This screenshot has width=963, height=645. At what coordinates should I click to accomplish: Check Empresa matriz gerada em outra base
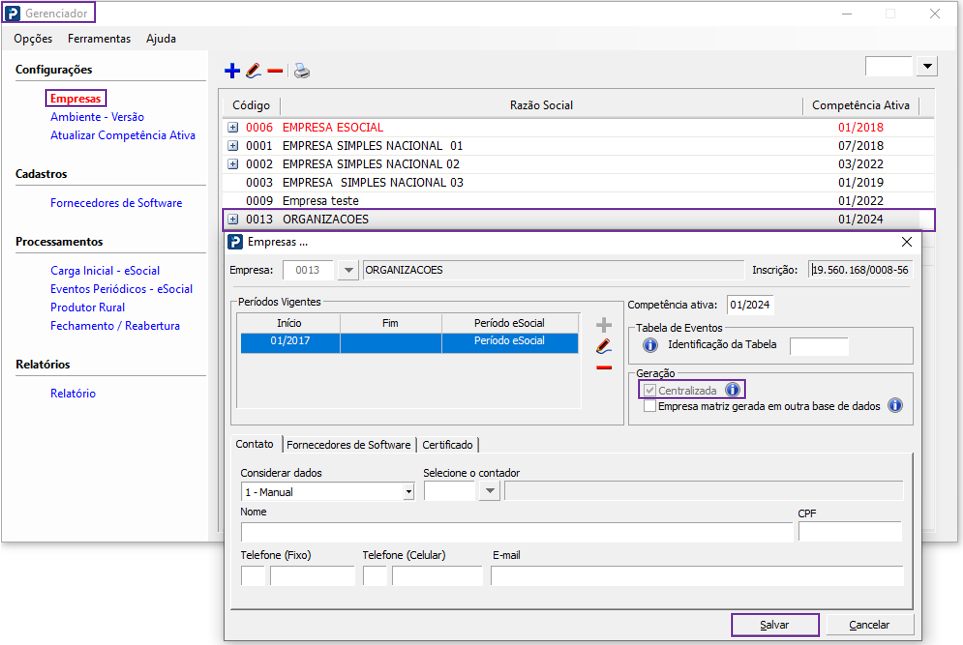tap(649, 406)
